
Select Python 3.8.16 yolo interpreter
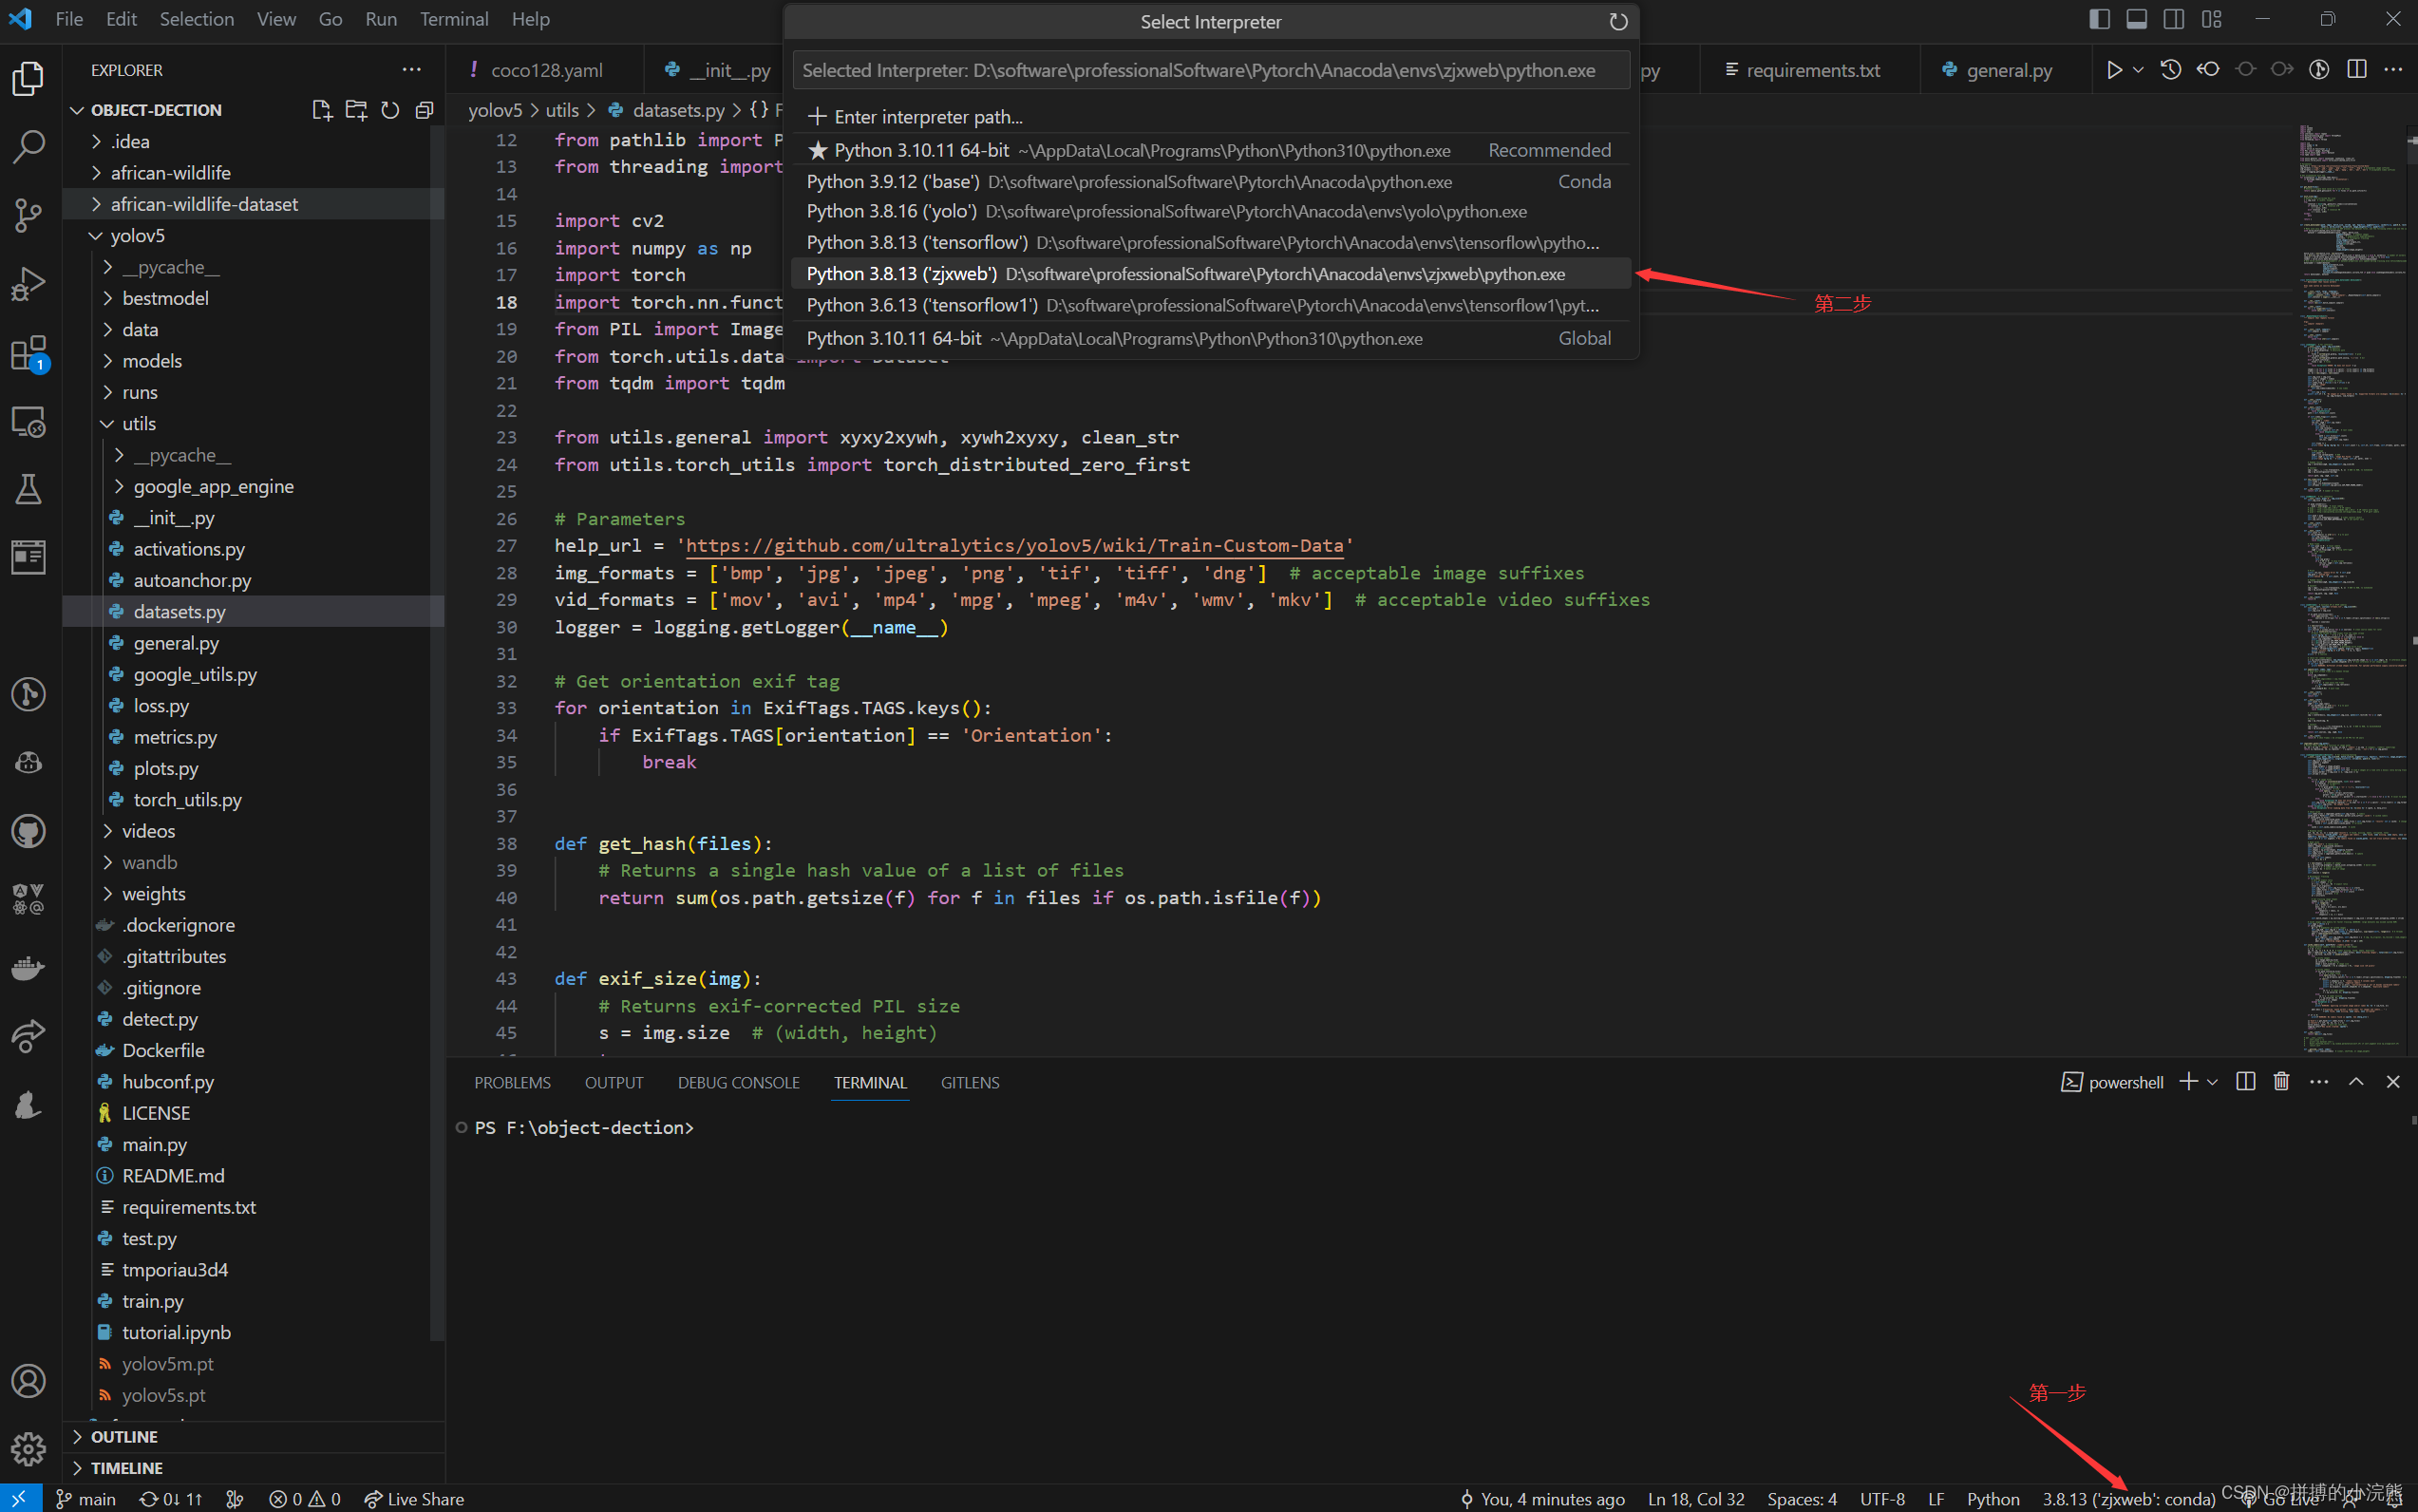click(1211, 212)
